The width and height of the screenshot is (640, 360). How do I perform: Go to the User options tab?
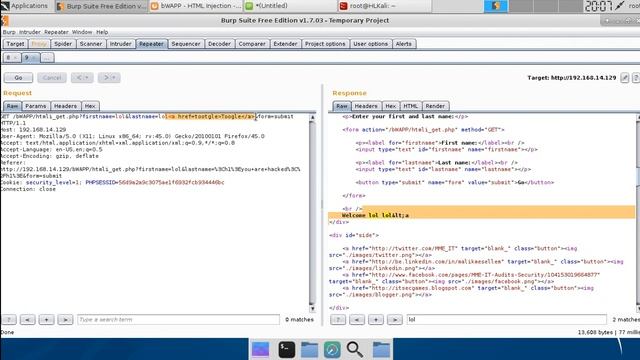(x=370, y=44)
